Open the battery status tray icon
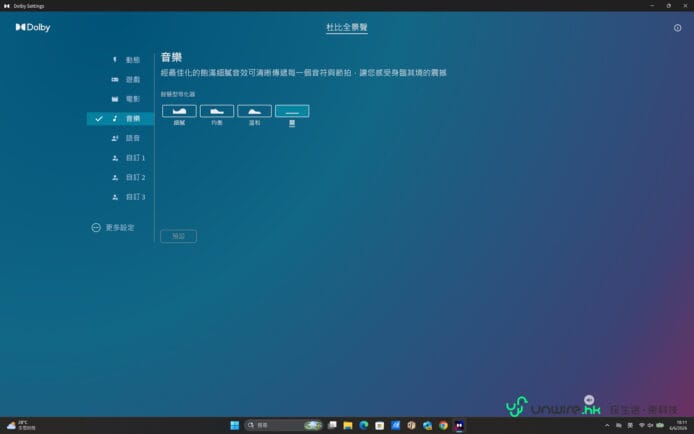The image size is (694, 434). (660, 425)
